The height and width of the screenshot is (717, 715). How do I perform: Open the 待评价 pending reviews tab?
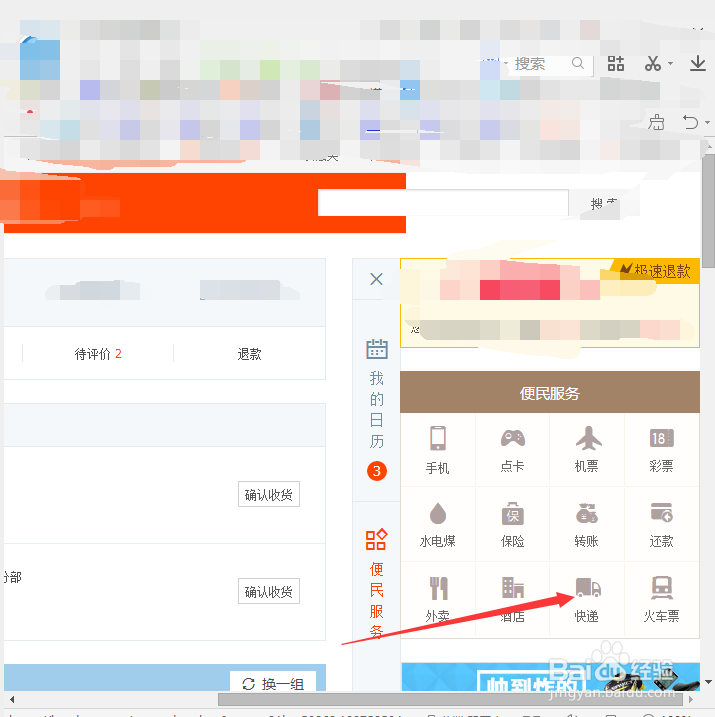click(98, 354)
